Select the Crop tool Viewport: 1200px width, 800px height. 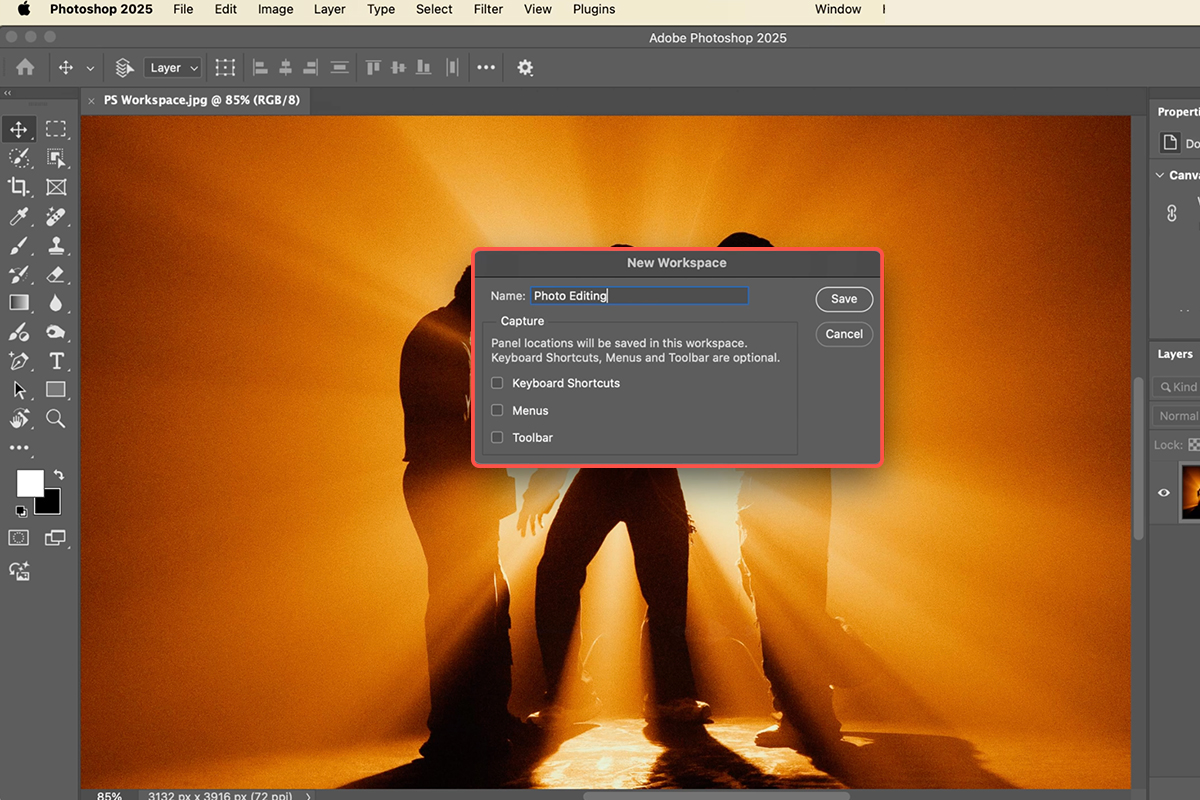19,187
